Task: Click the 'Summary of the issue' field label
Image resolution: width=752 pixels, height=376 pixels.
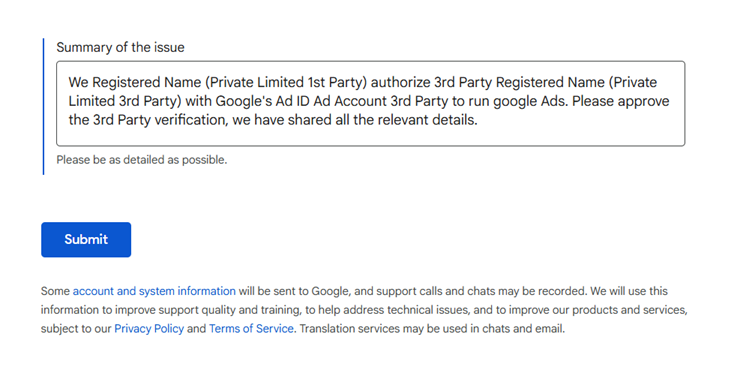Action: tap(120, 47)
